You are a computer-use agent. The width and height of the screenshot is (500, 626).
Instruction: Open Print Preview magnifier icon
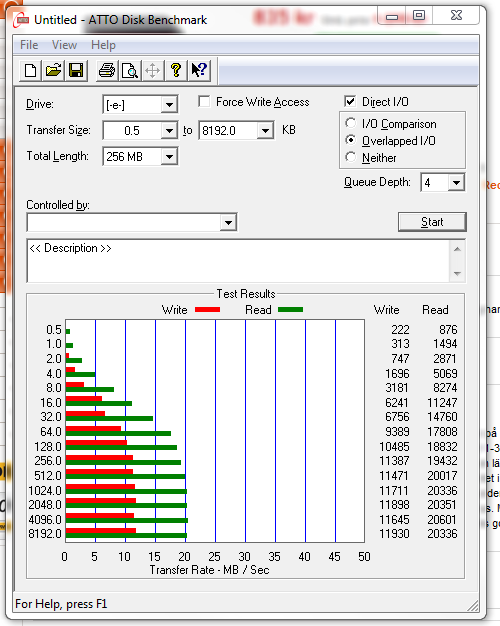click(130, 71)
